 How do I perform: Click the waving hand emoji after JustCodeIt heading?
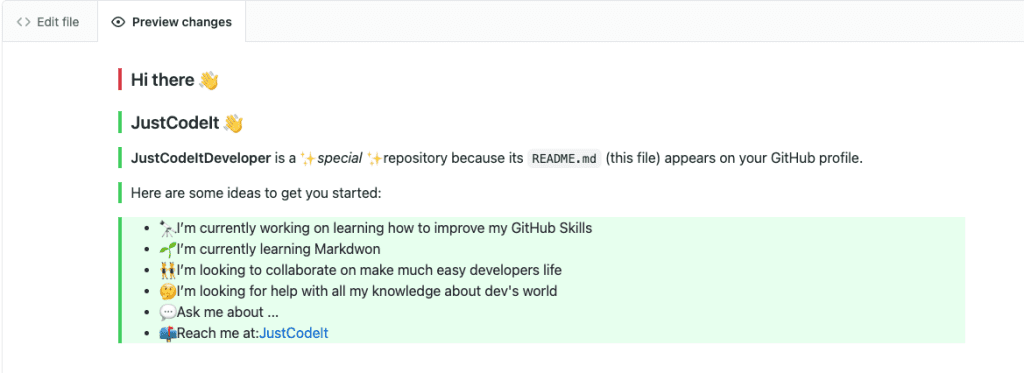click(233, 123)
